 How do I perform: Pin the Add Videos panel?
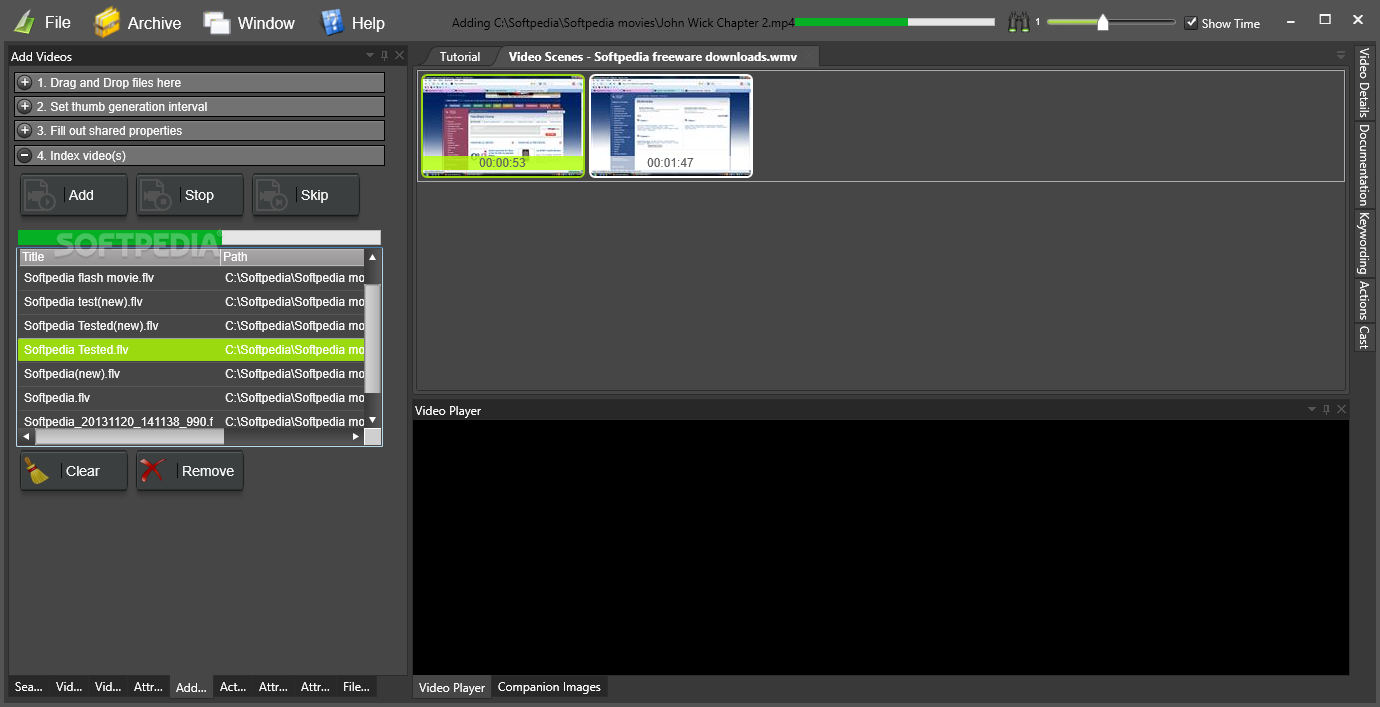(384, 56)
